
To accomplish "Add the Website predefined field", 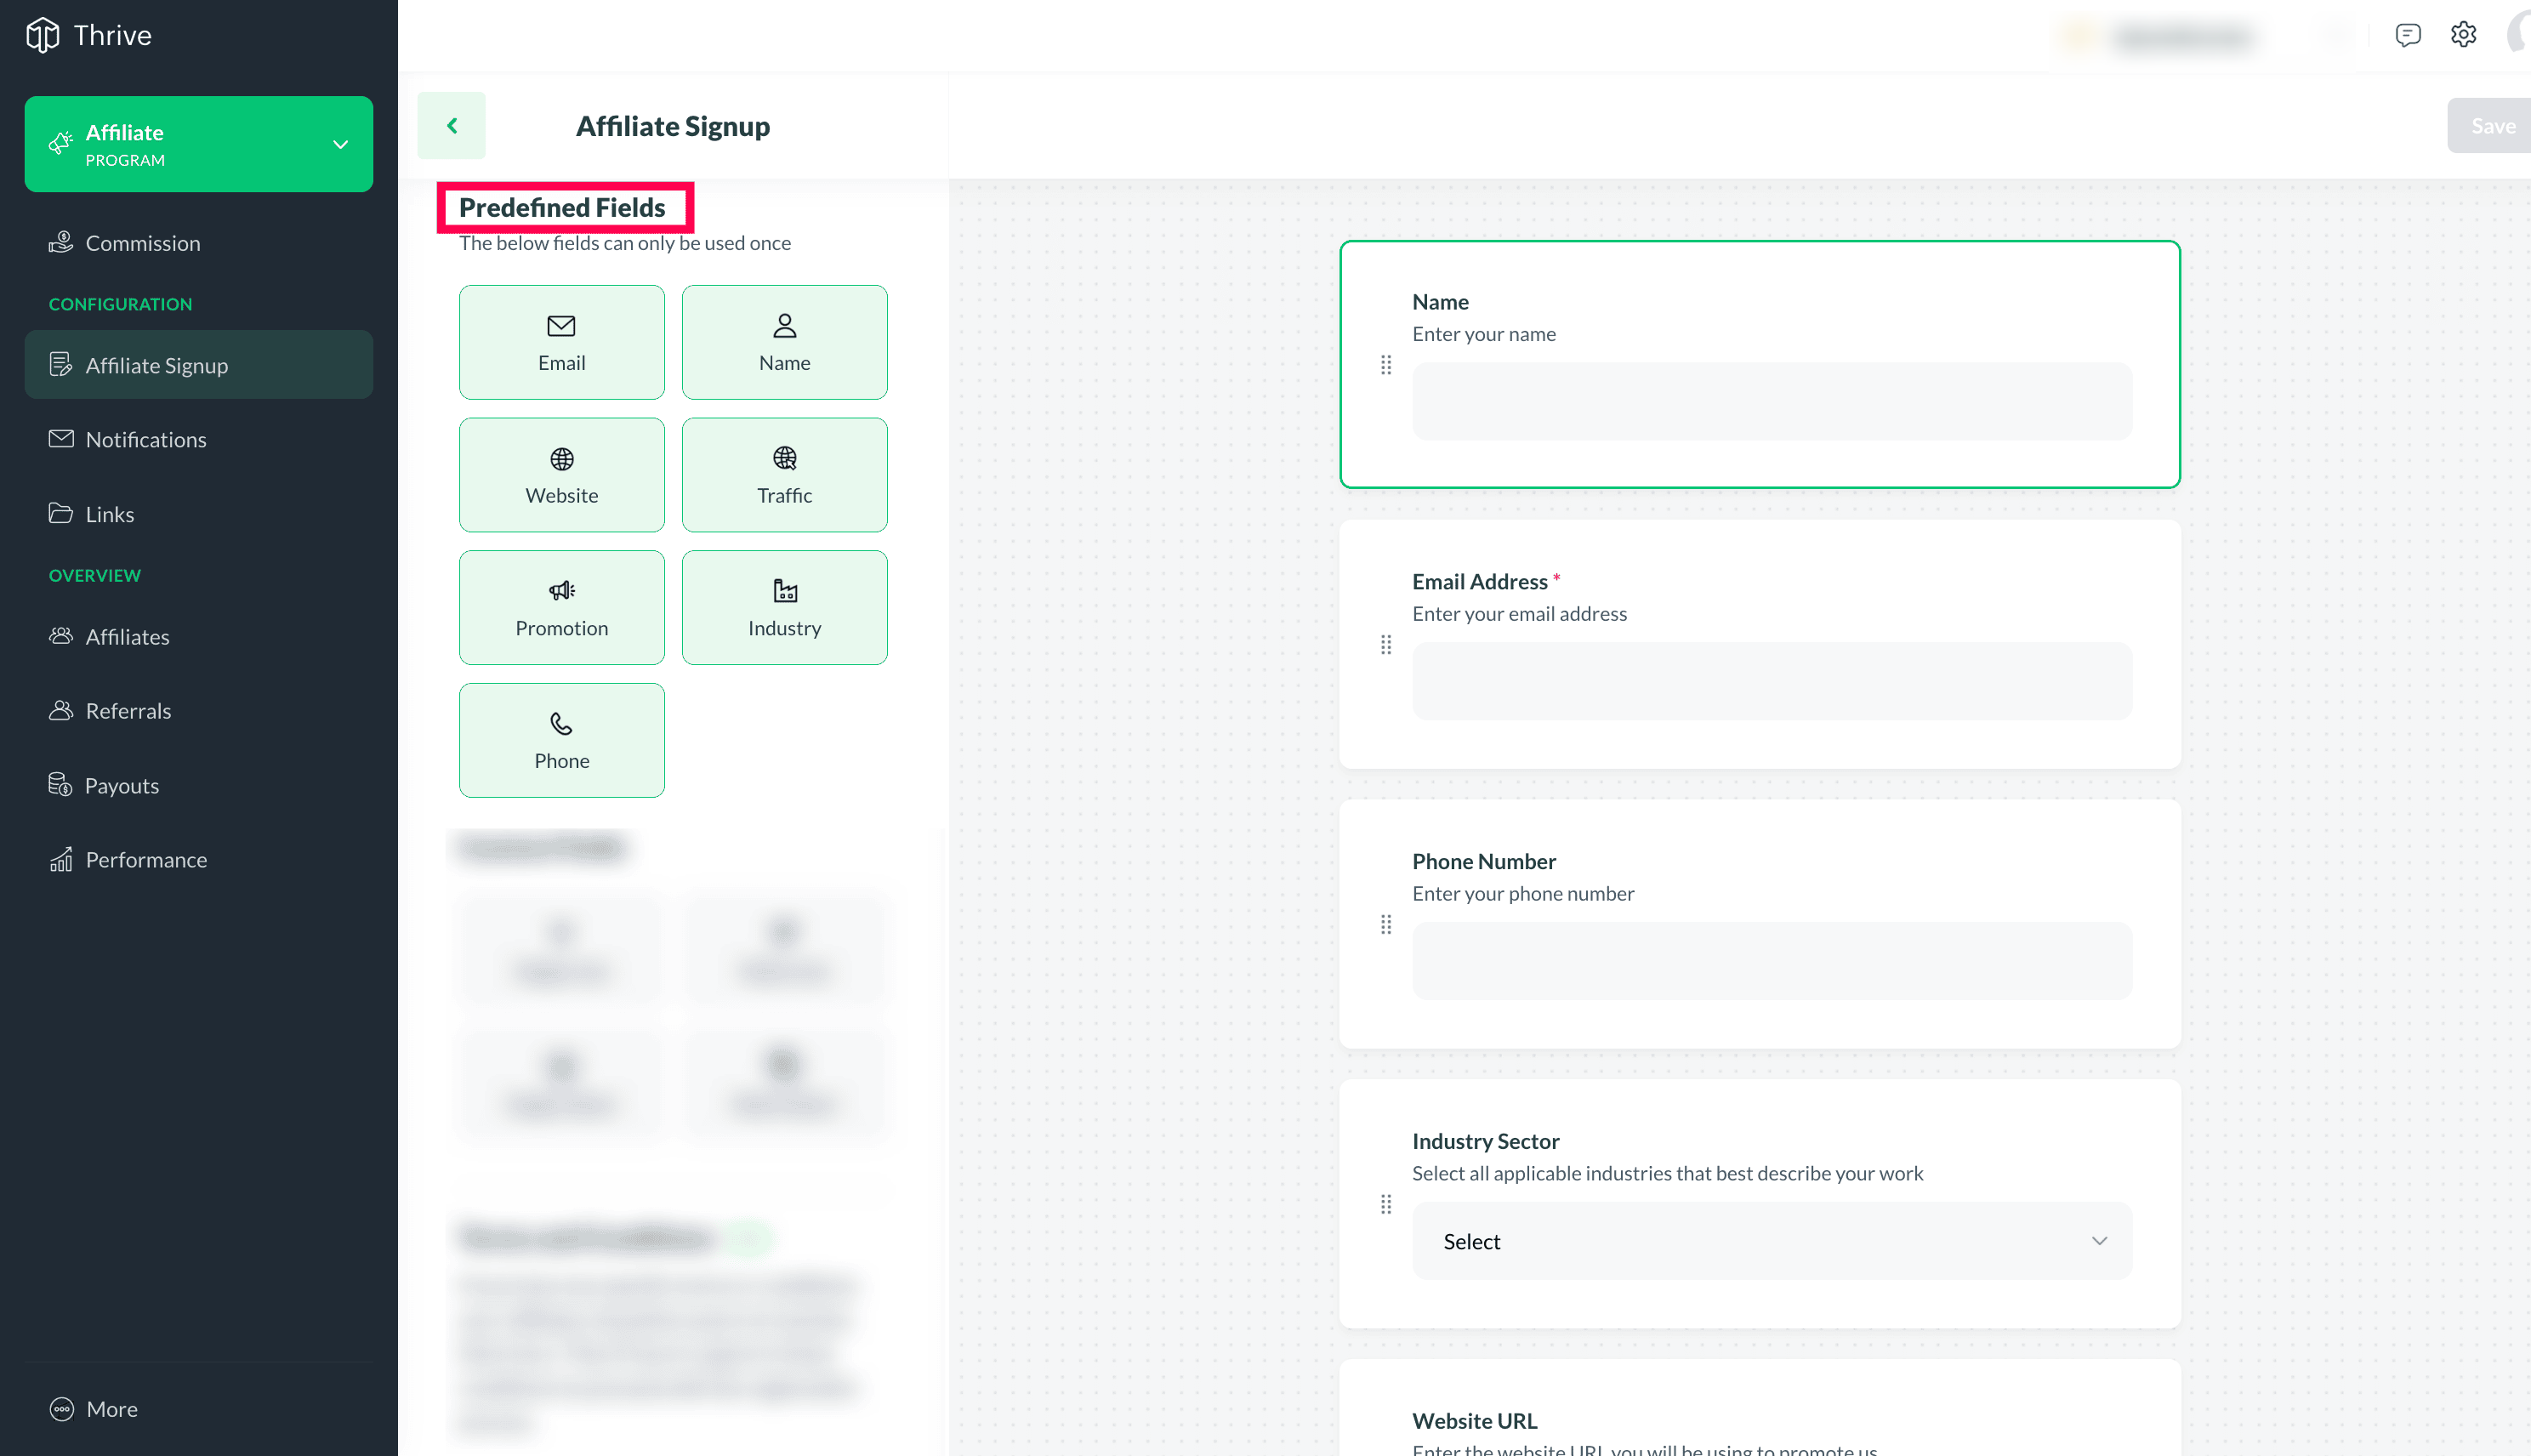I will (561, 475).
